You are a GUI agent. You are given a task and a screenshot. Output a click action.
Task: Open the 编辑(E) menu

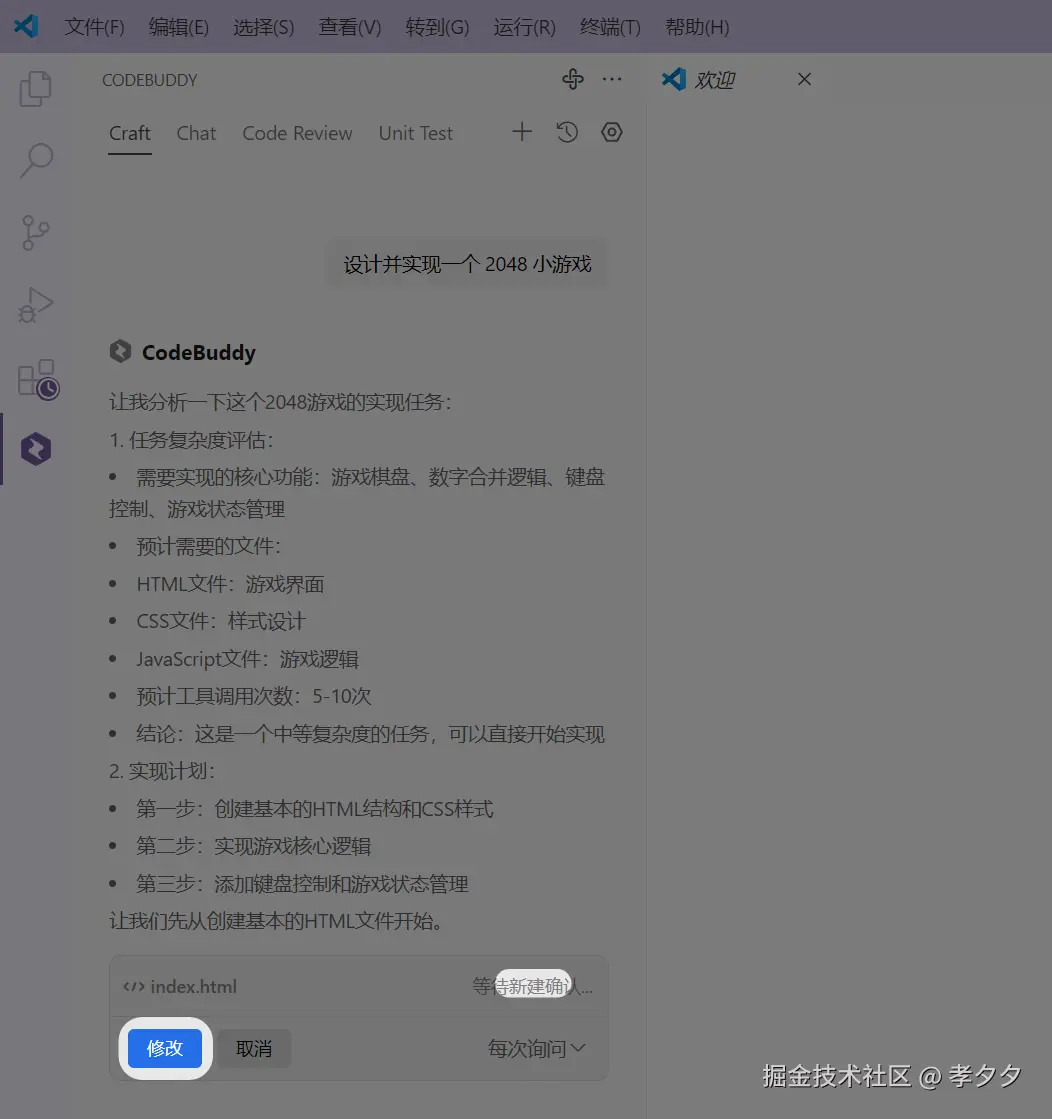pos(178,27)
